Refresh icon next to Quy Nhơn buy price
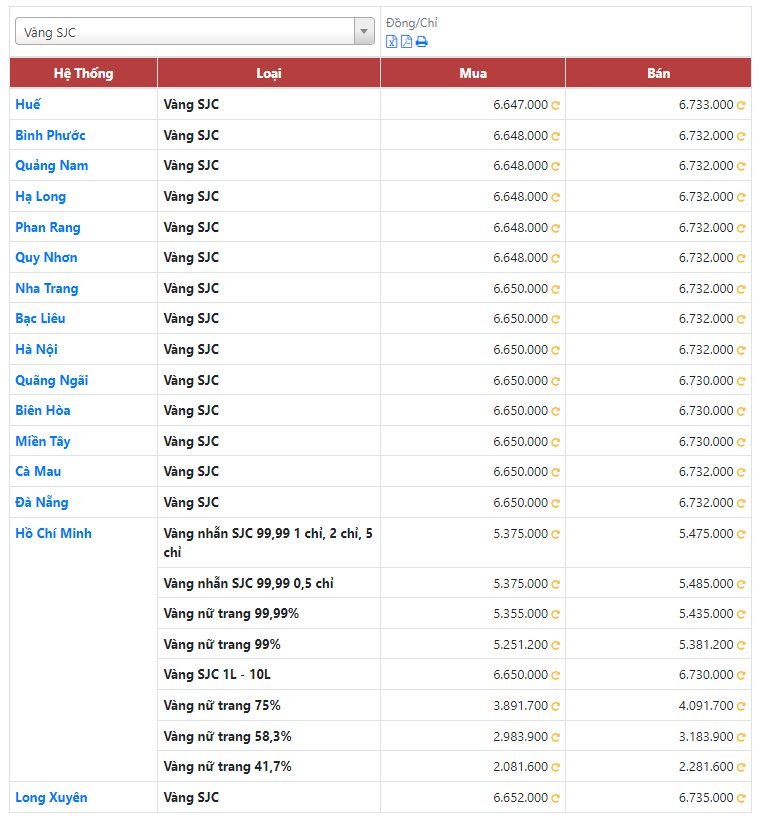The width and height of the screenshot is (760, 825). pos(555,258)
